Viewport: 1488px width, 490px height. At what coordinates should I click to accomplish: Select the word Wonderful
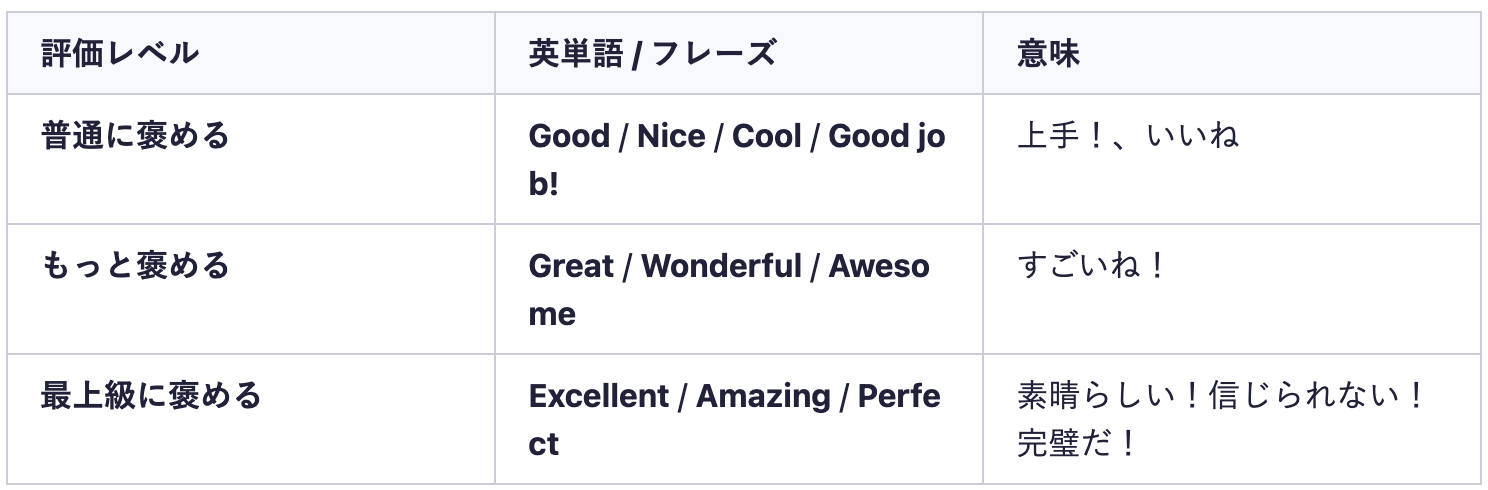pyautogui.click(x=721, y=266)
